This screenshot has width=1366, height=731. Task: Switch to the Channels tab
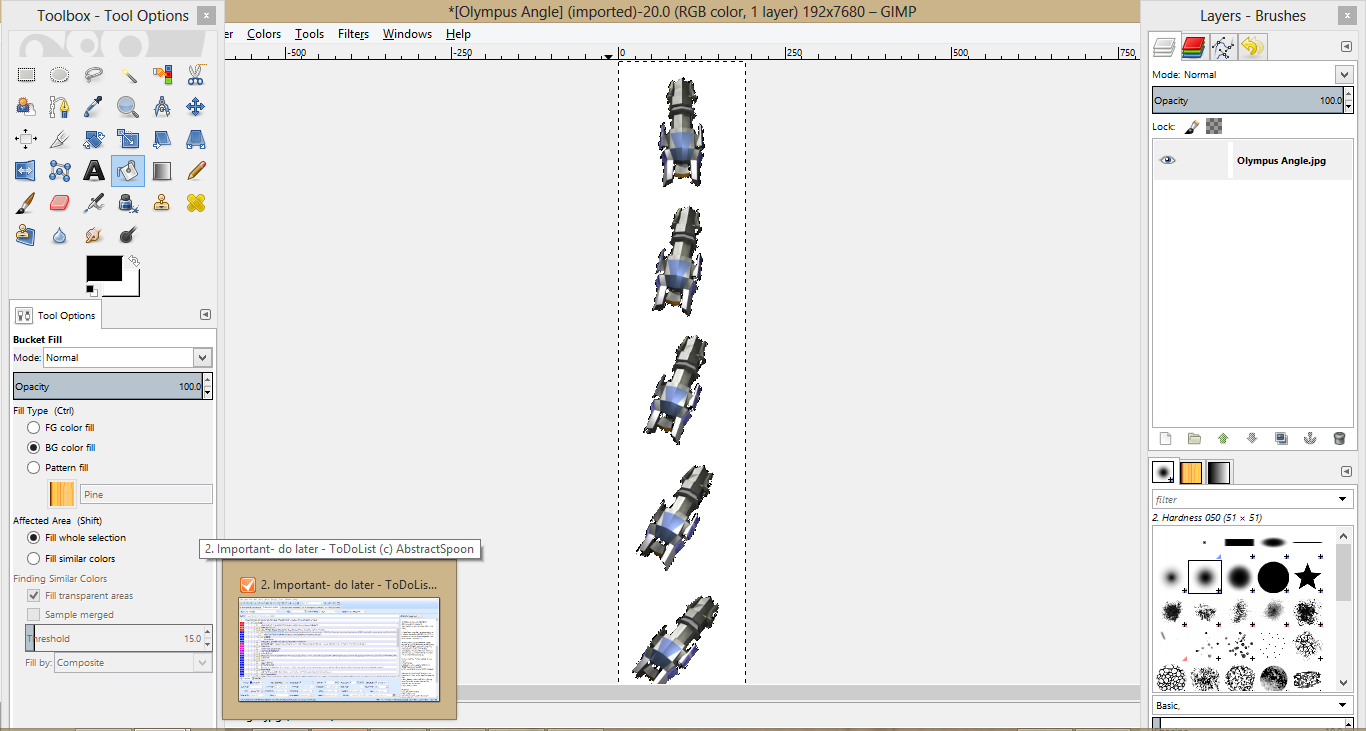coord(1192,46)
